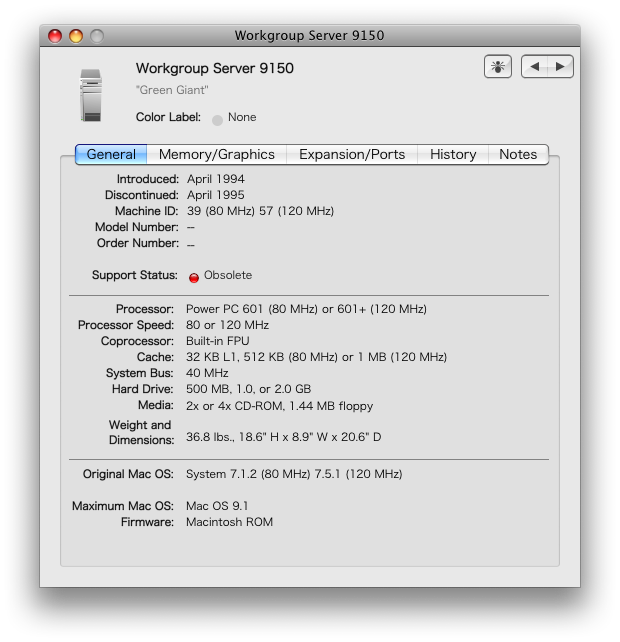Screen dimensions: 620x642
Task: Click Firmware value Macintosh ROM
Action: coord(229,522)
